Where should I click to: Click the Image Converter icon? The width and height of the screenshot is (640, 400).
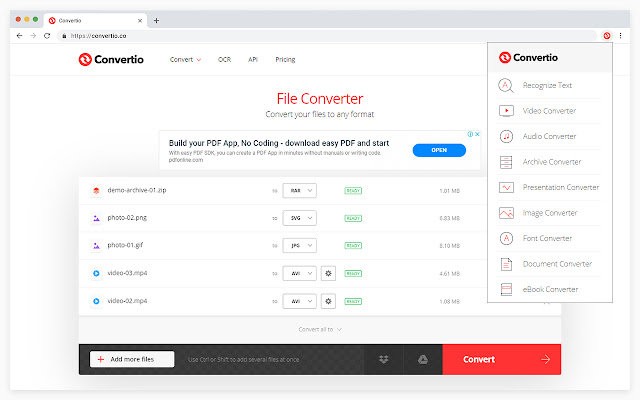tap(506, 213)
